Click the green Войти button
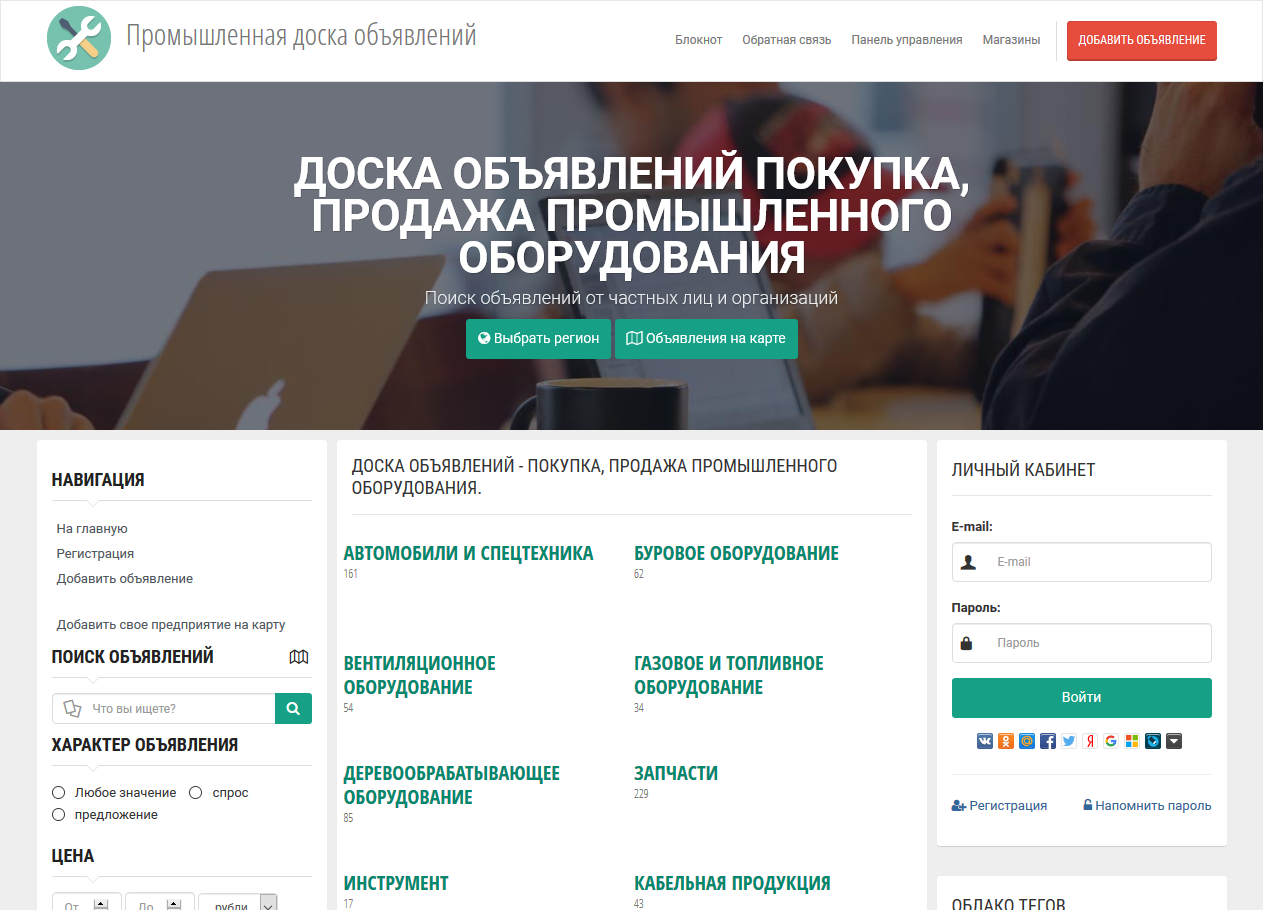 (1081, 698)
